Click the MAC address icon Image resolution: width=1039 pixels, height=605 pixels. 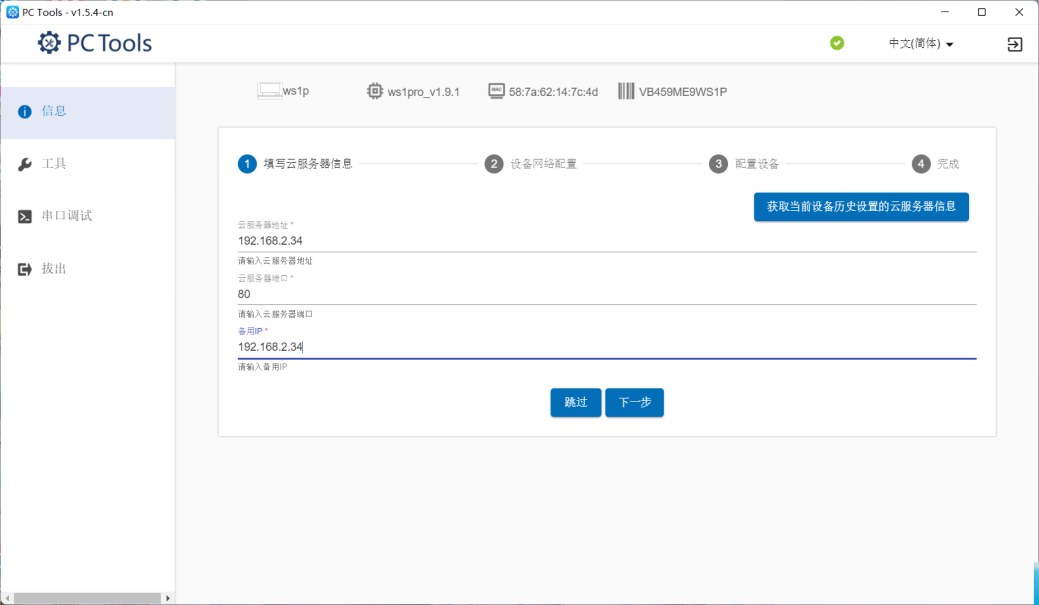click(496, 91)
